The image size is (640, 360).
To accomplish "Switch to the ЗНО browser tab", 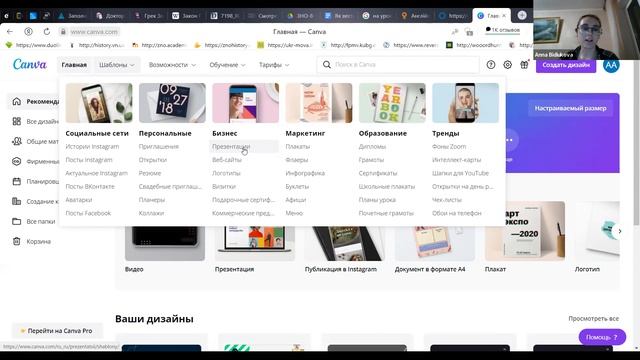I will point(300,16).
